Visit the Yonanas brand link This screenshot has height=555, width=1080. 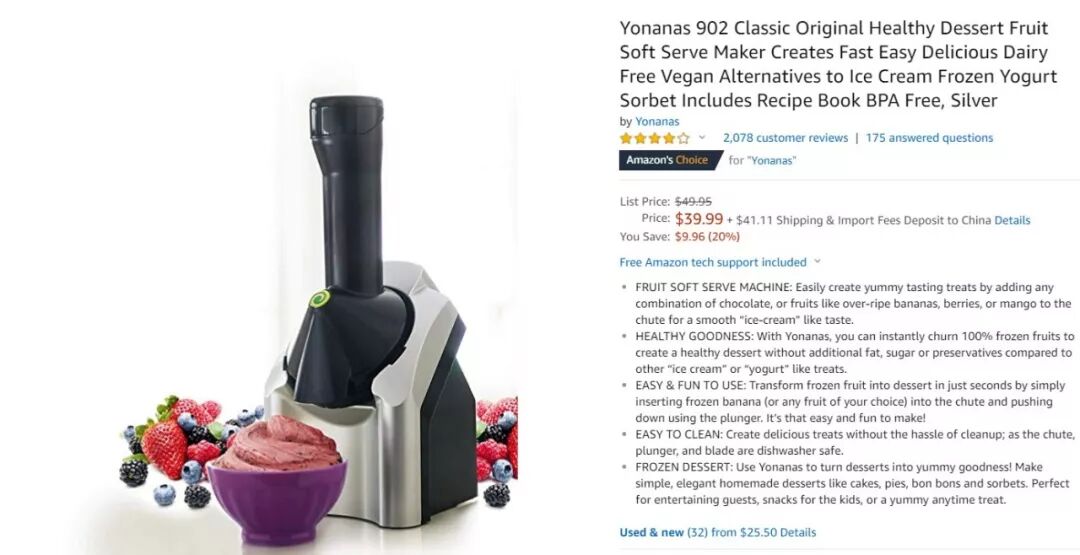657,121
